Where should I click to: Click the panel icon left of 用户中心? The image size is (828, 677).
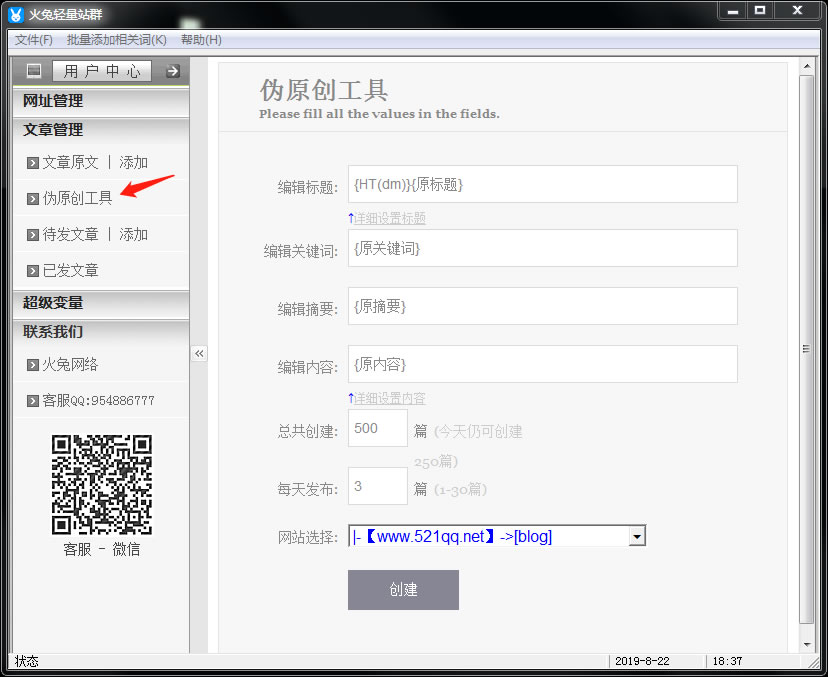click(x=34, y=71)
